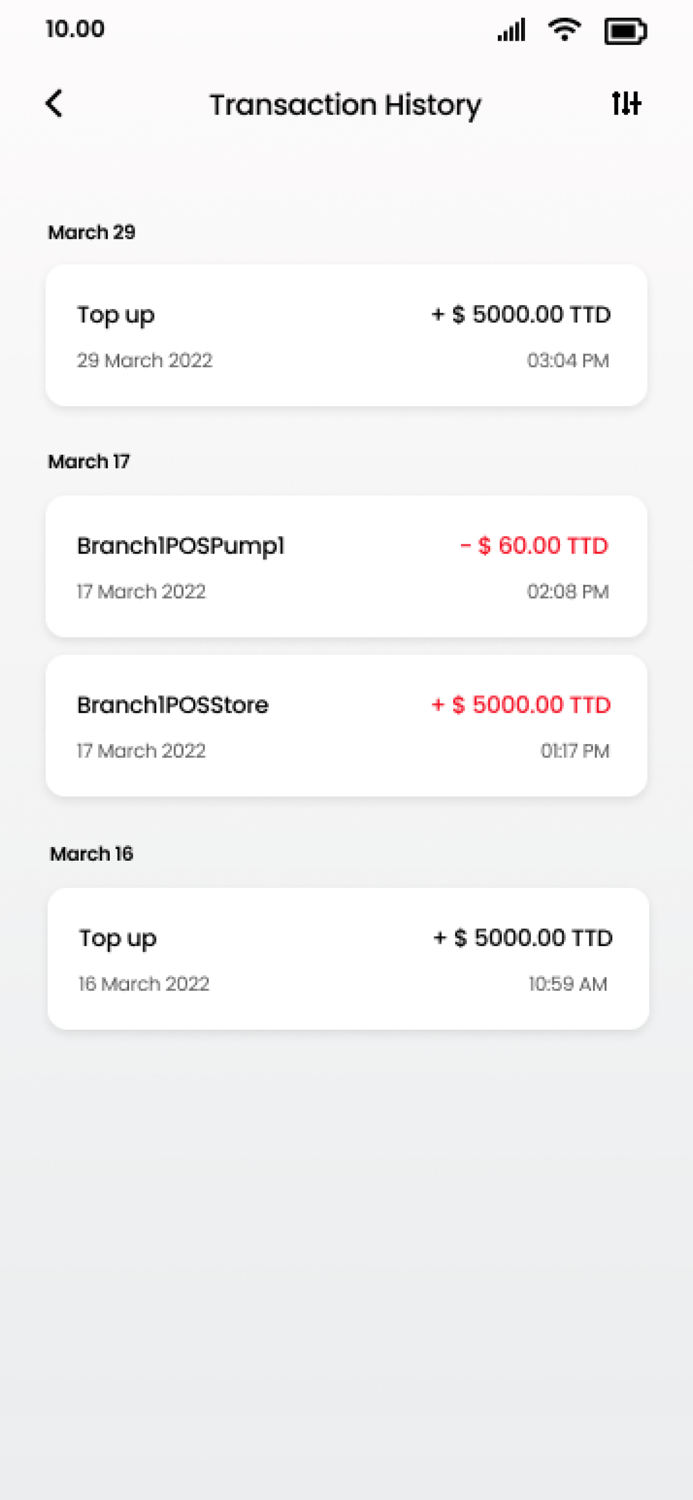The image size is (693, 1500).
Task: Click the chevron at top left
Action: point(54,104)
